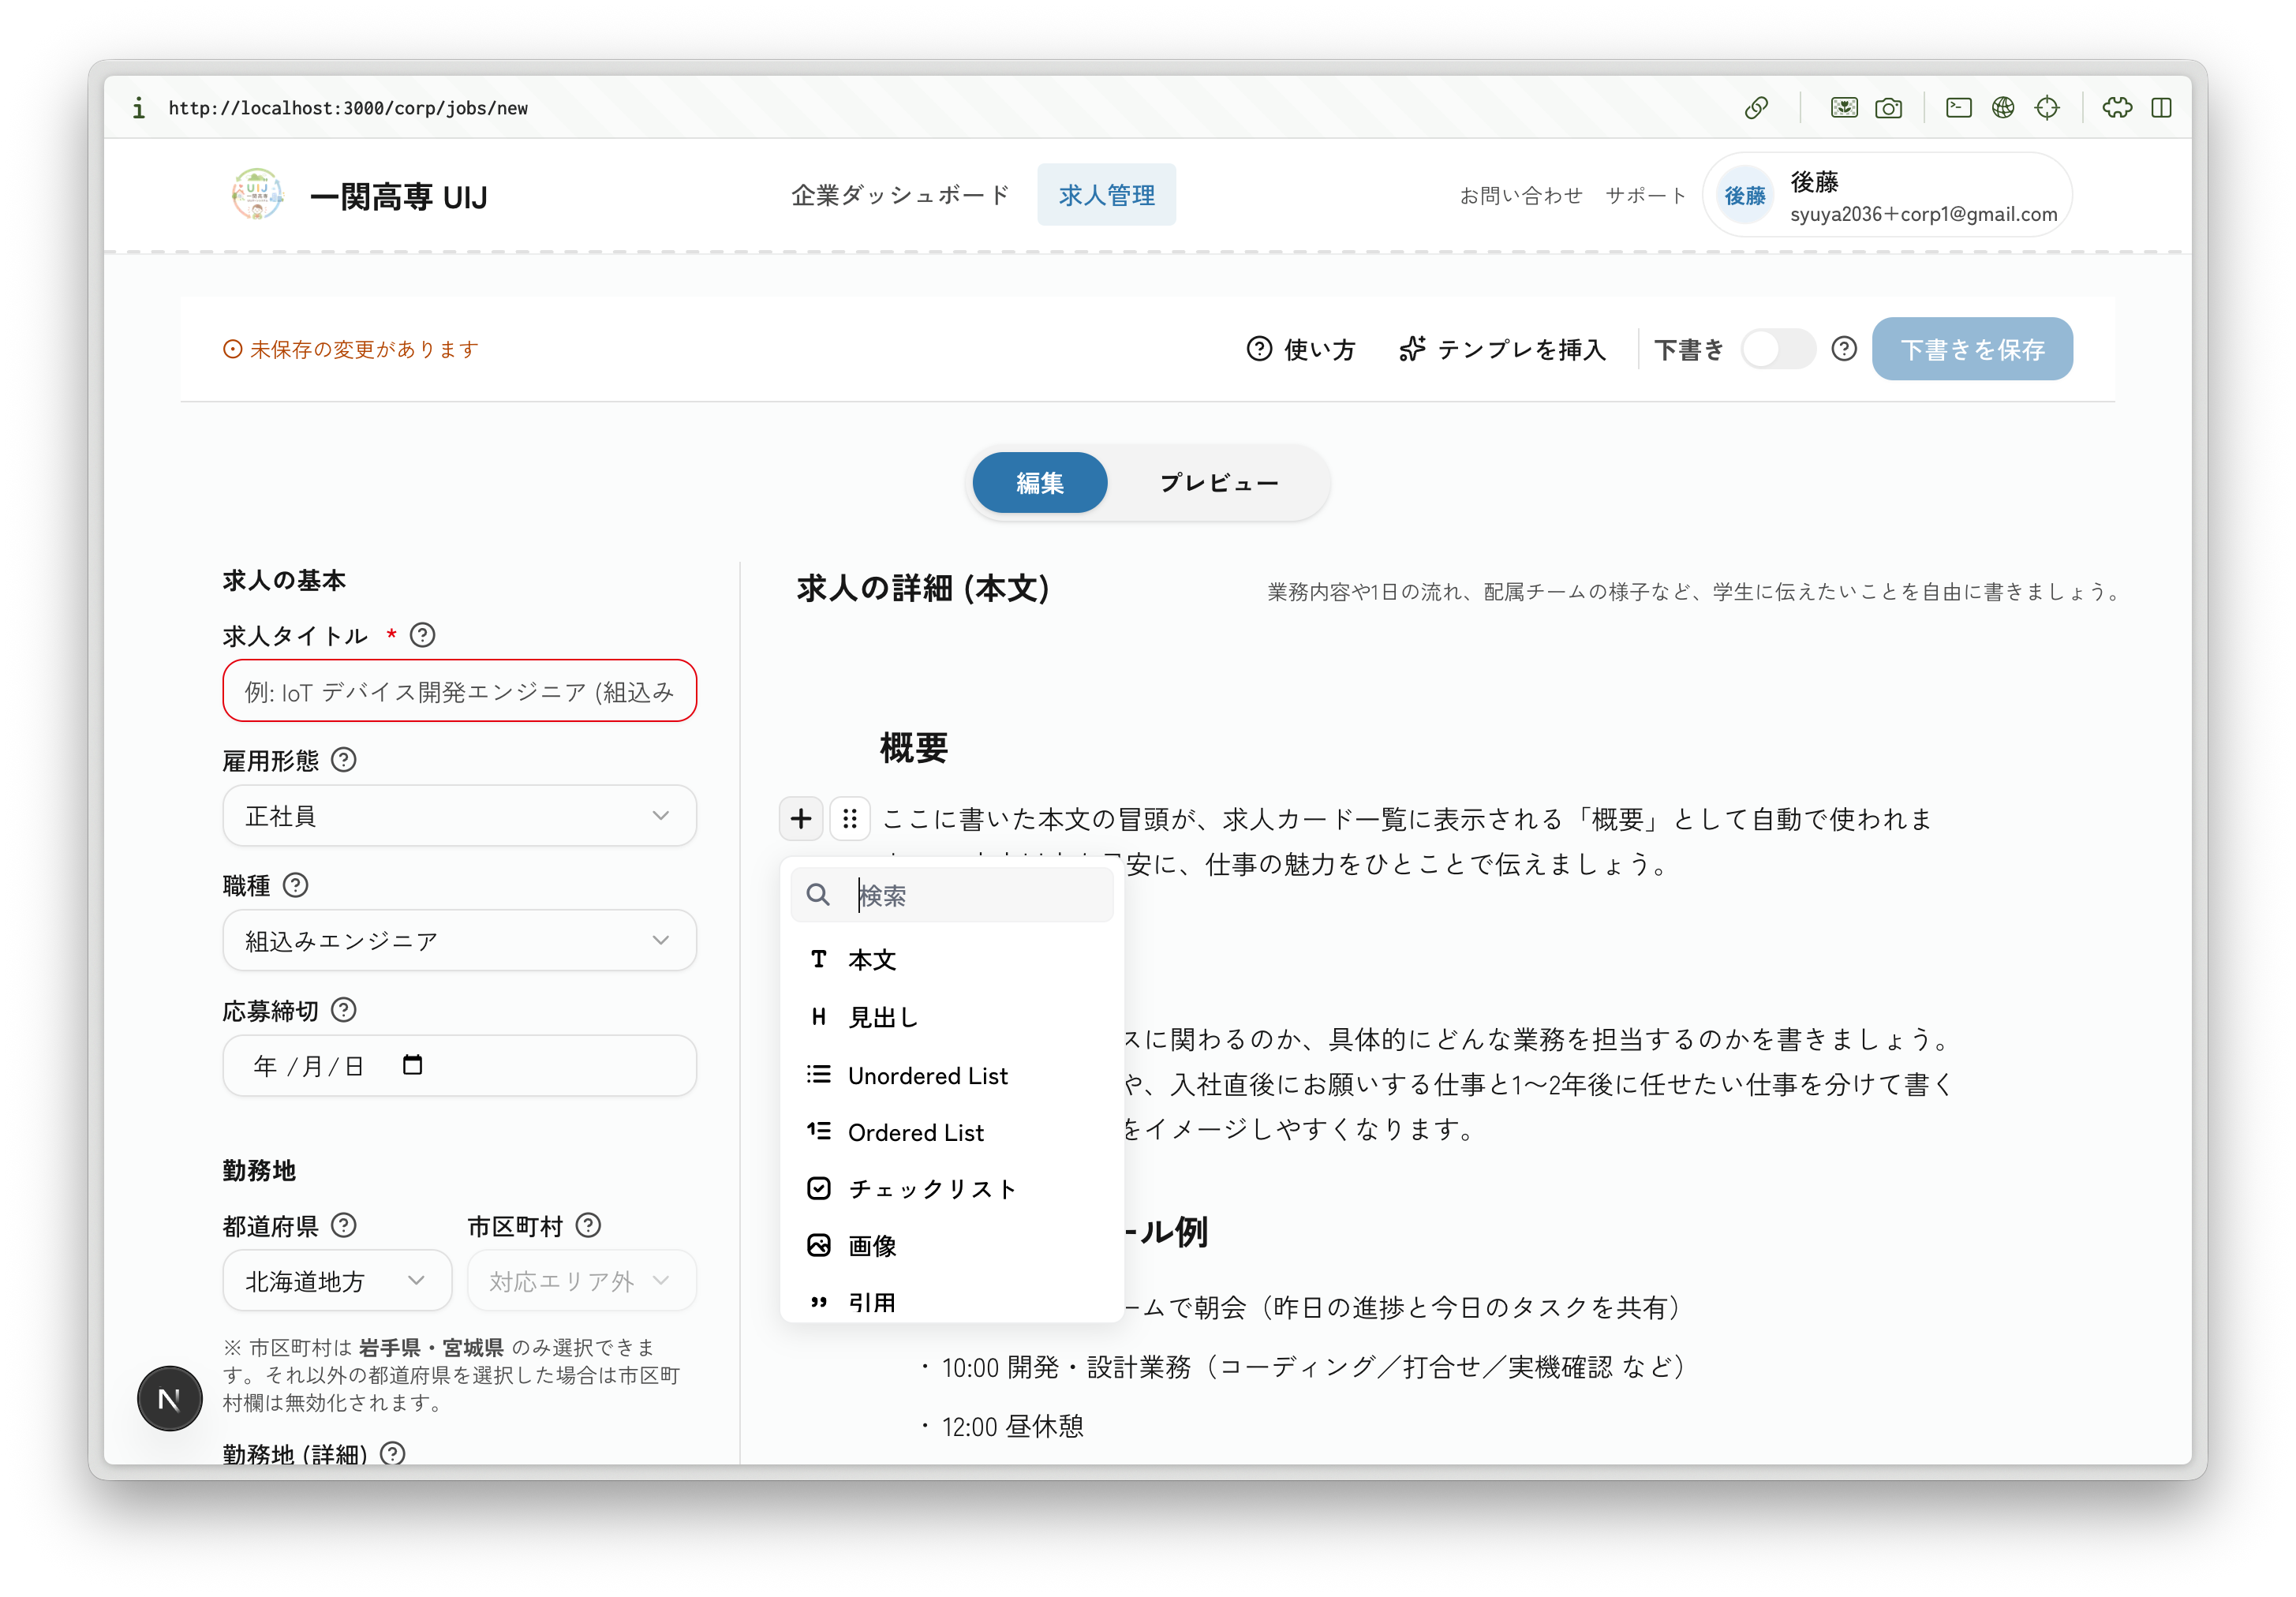Click help icon next to 雇用形態
The height and width of the screenshot is (1597, 2296).
pyautogui.click(x=344, y=760)
